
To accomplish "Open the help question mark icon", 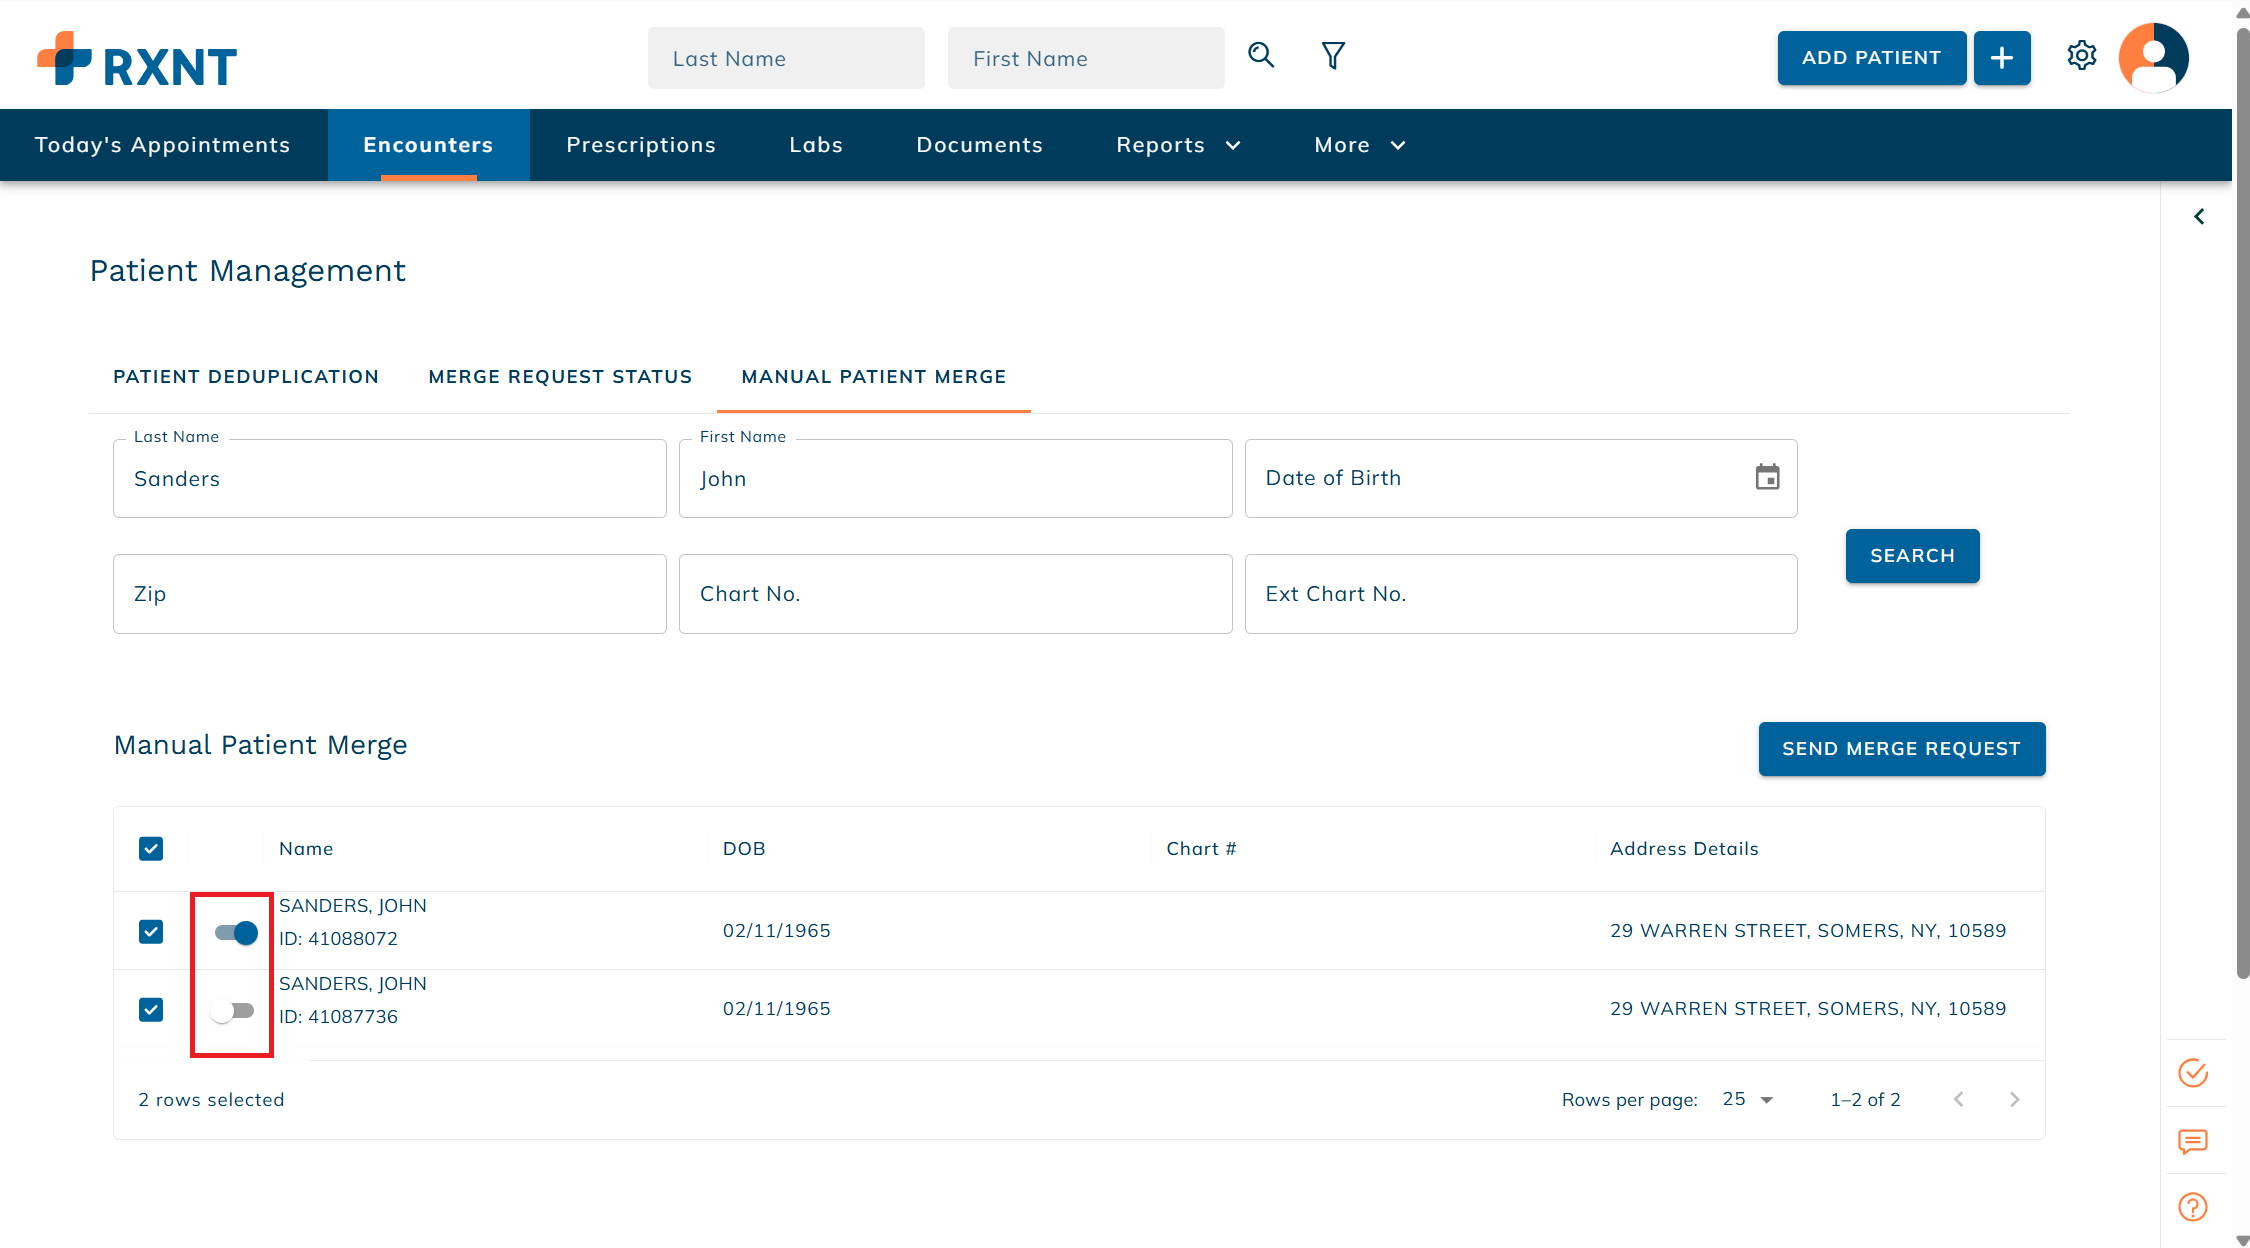I will (2193, 1207).
